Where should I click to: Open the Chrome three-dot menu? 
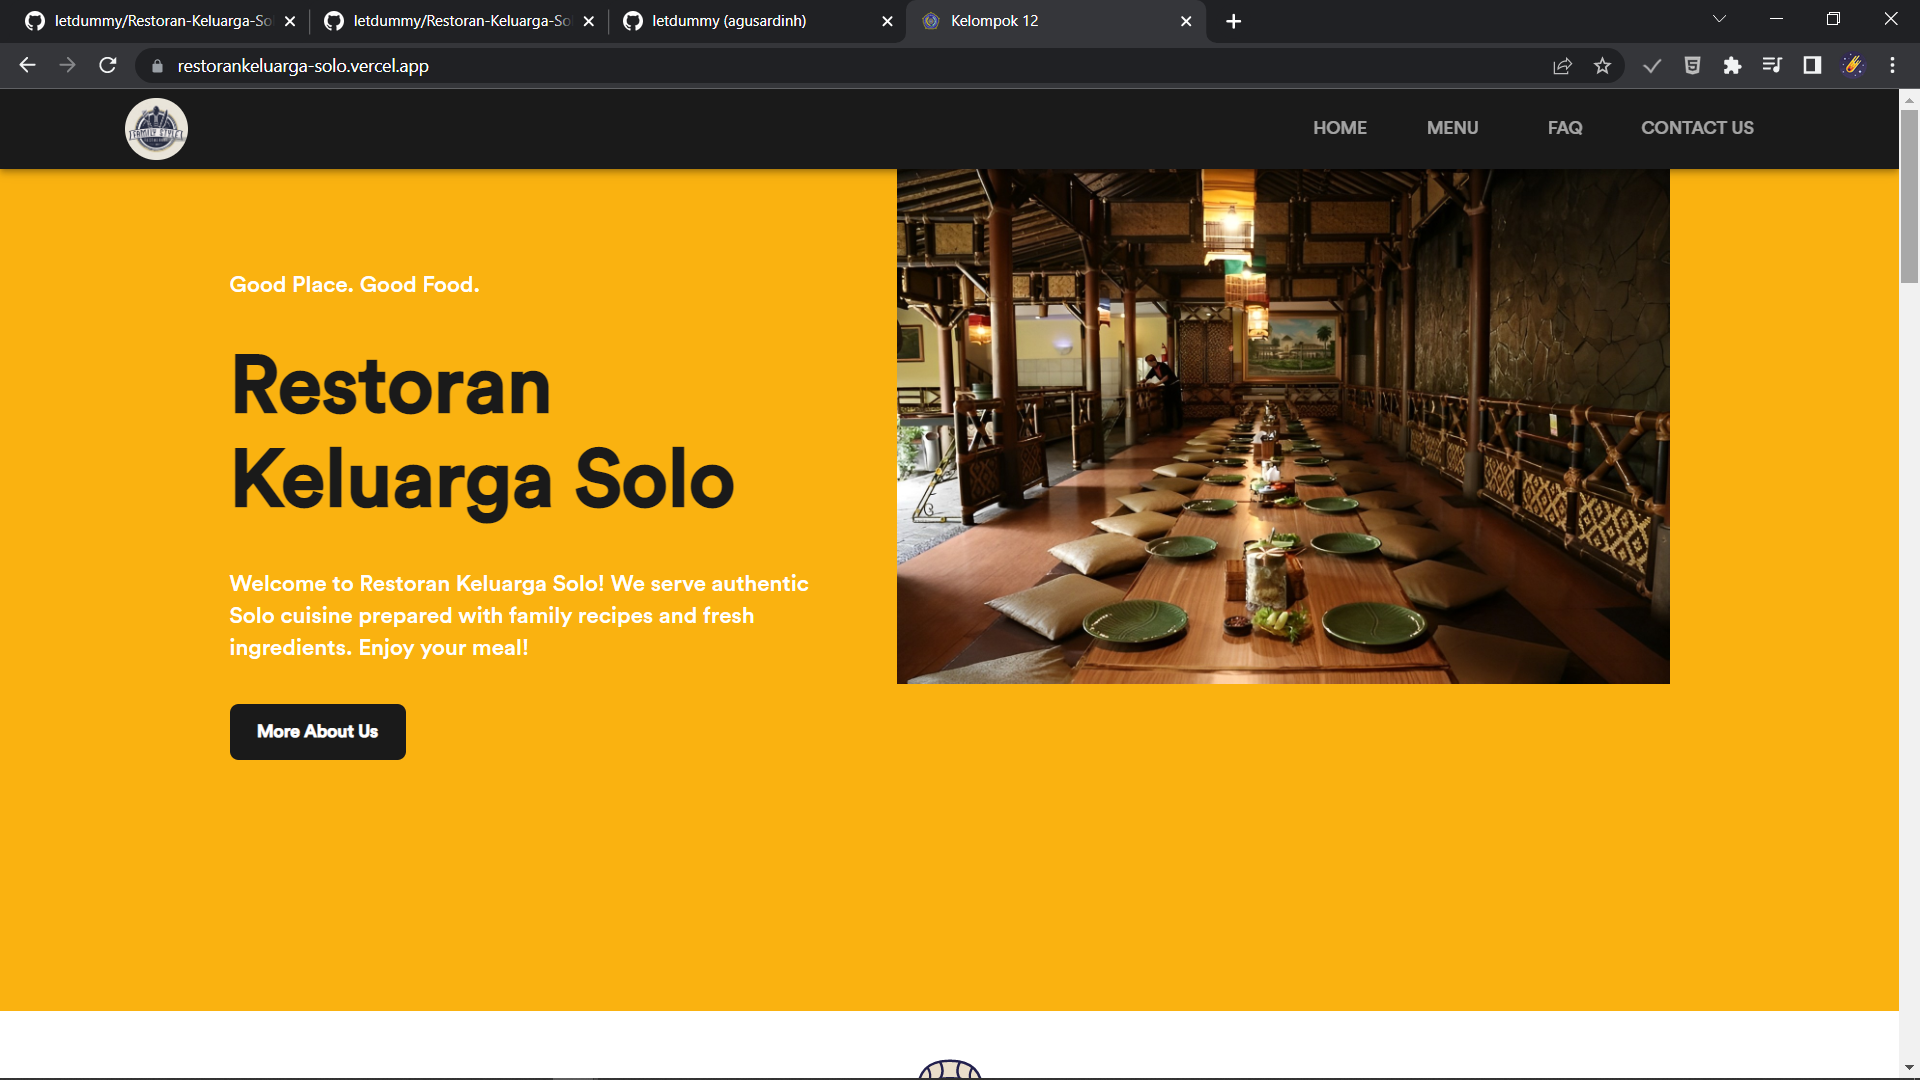tap(1892, 66)
